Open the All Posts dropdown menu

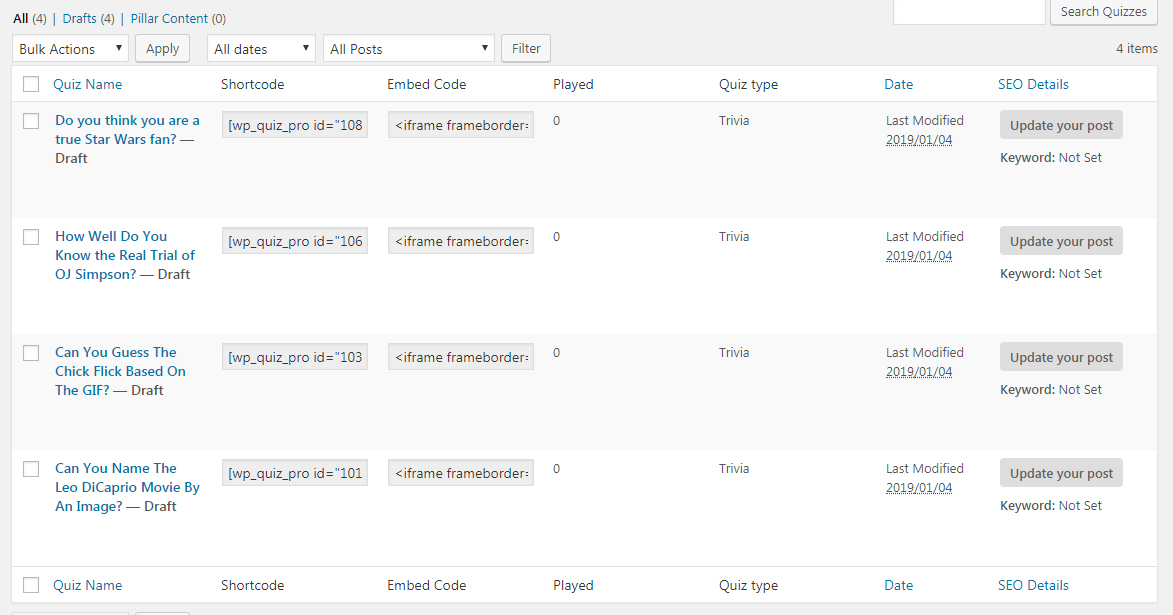click(409, 49)
